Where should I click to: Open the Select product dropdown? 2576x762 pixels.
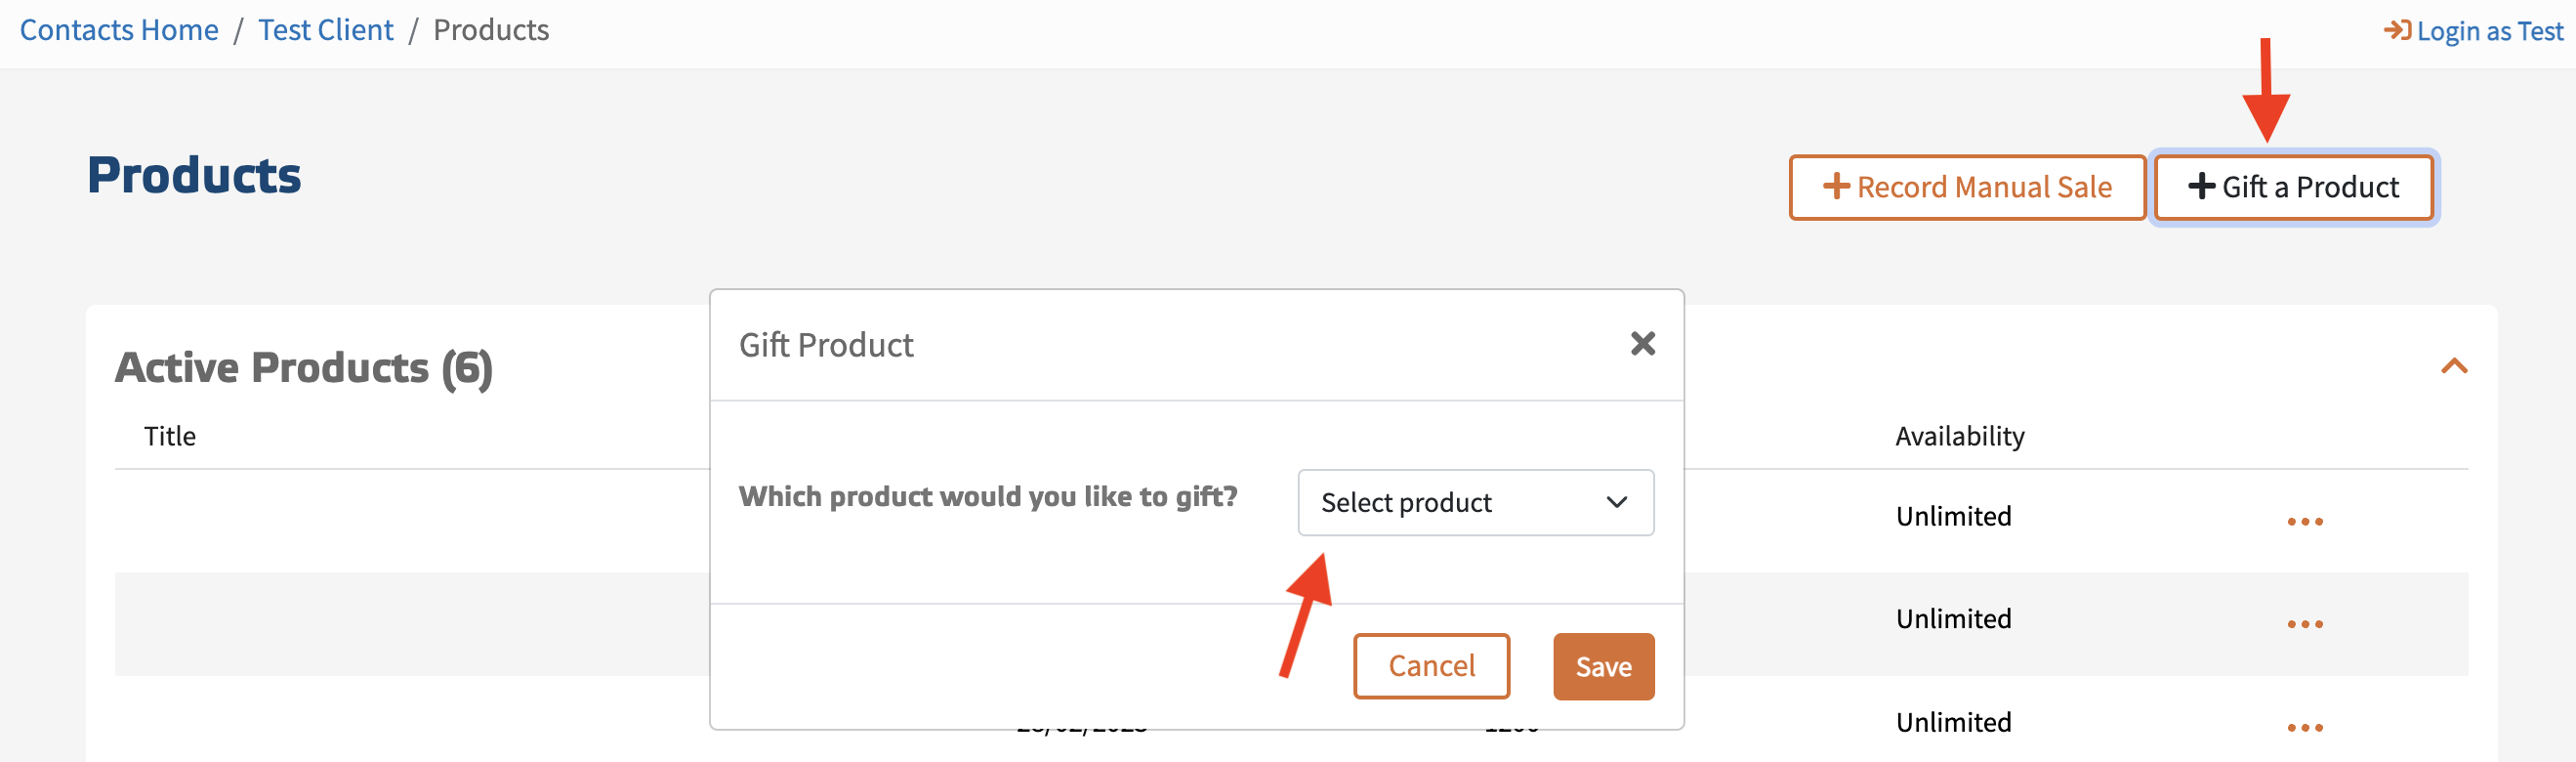1474,502
